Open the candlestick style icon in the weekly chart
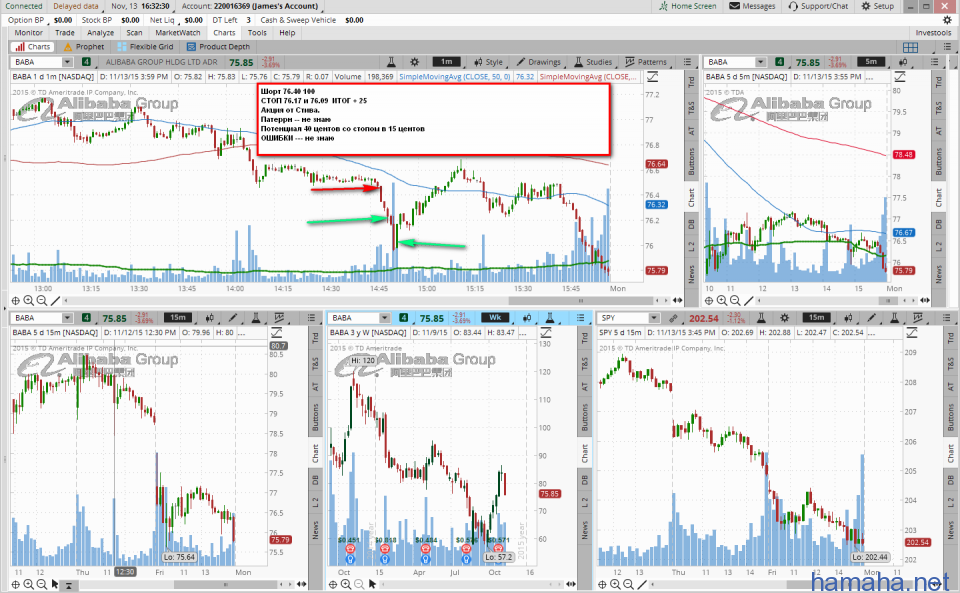This screenshot has height=593, width=960. 527,318
